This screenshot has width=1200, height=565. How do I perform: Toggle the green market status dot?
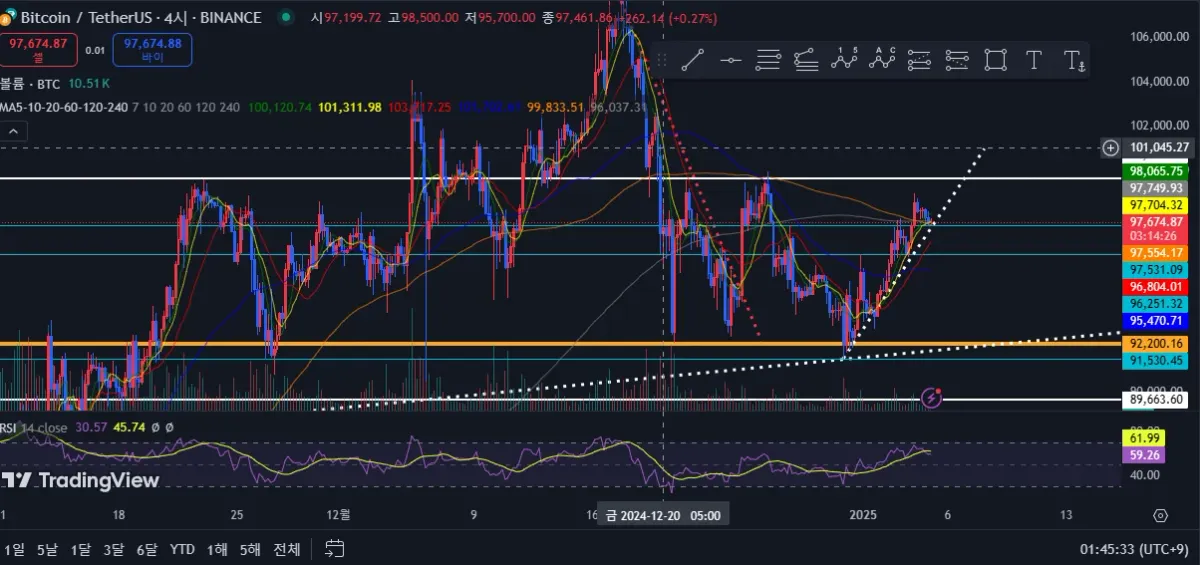tap(287, 18)
